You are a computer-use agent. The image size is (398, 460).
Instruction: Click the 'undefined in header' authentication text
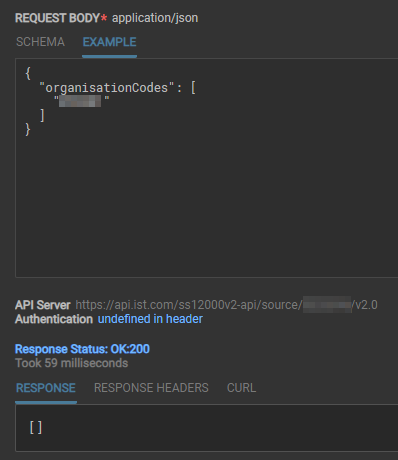coord(150,319)
